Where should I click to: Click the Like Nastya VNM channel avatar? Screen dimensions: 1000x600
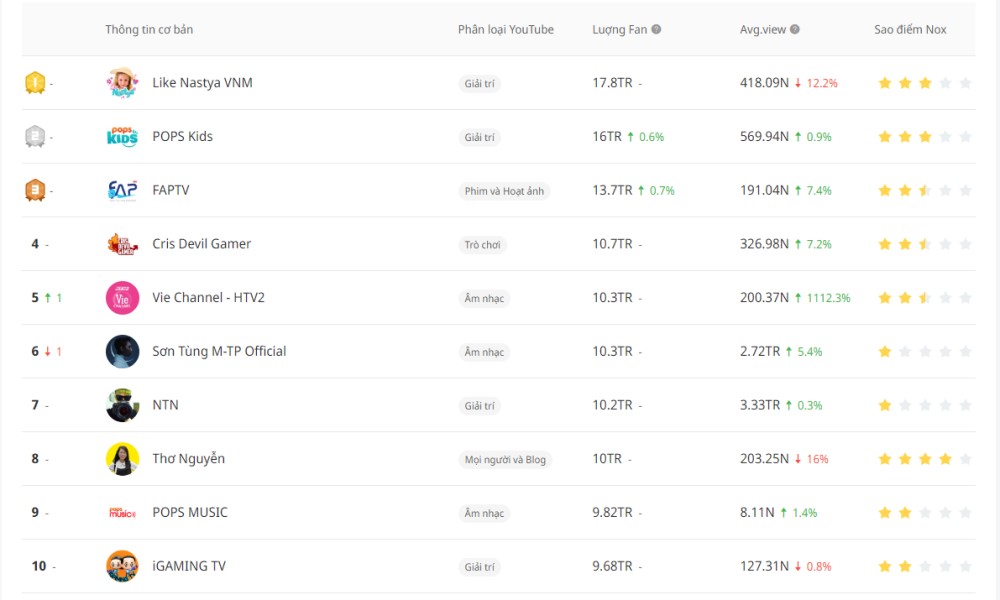point(122,83)
